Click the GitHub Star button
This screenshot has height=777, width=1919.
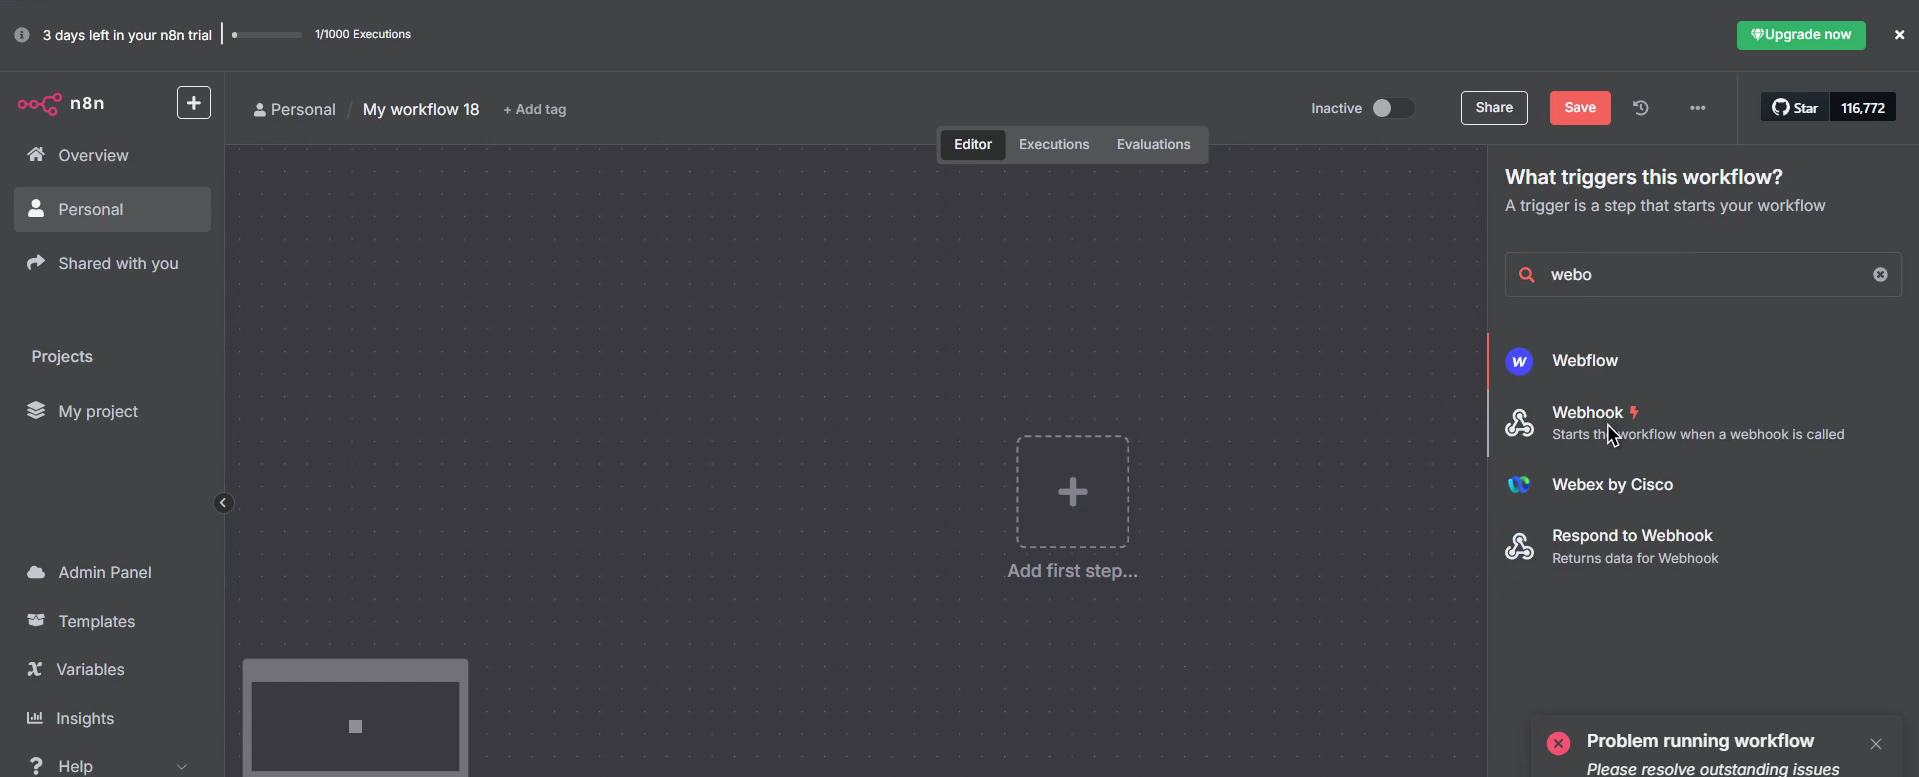tap(1795, 108)
